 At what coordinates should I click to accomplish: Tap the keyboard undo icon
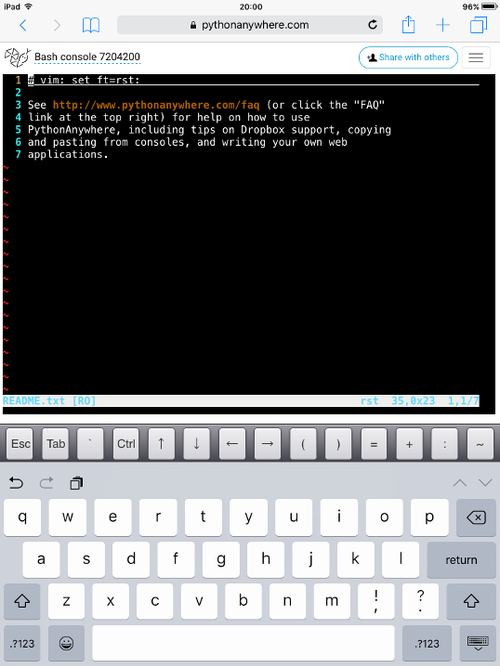click(x=16, y=483)
